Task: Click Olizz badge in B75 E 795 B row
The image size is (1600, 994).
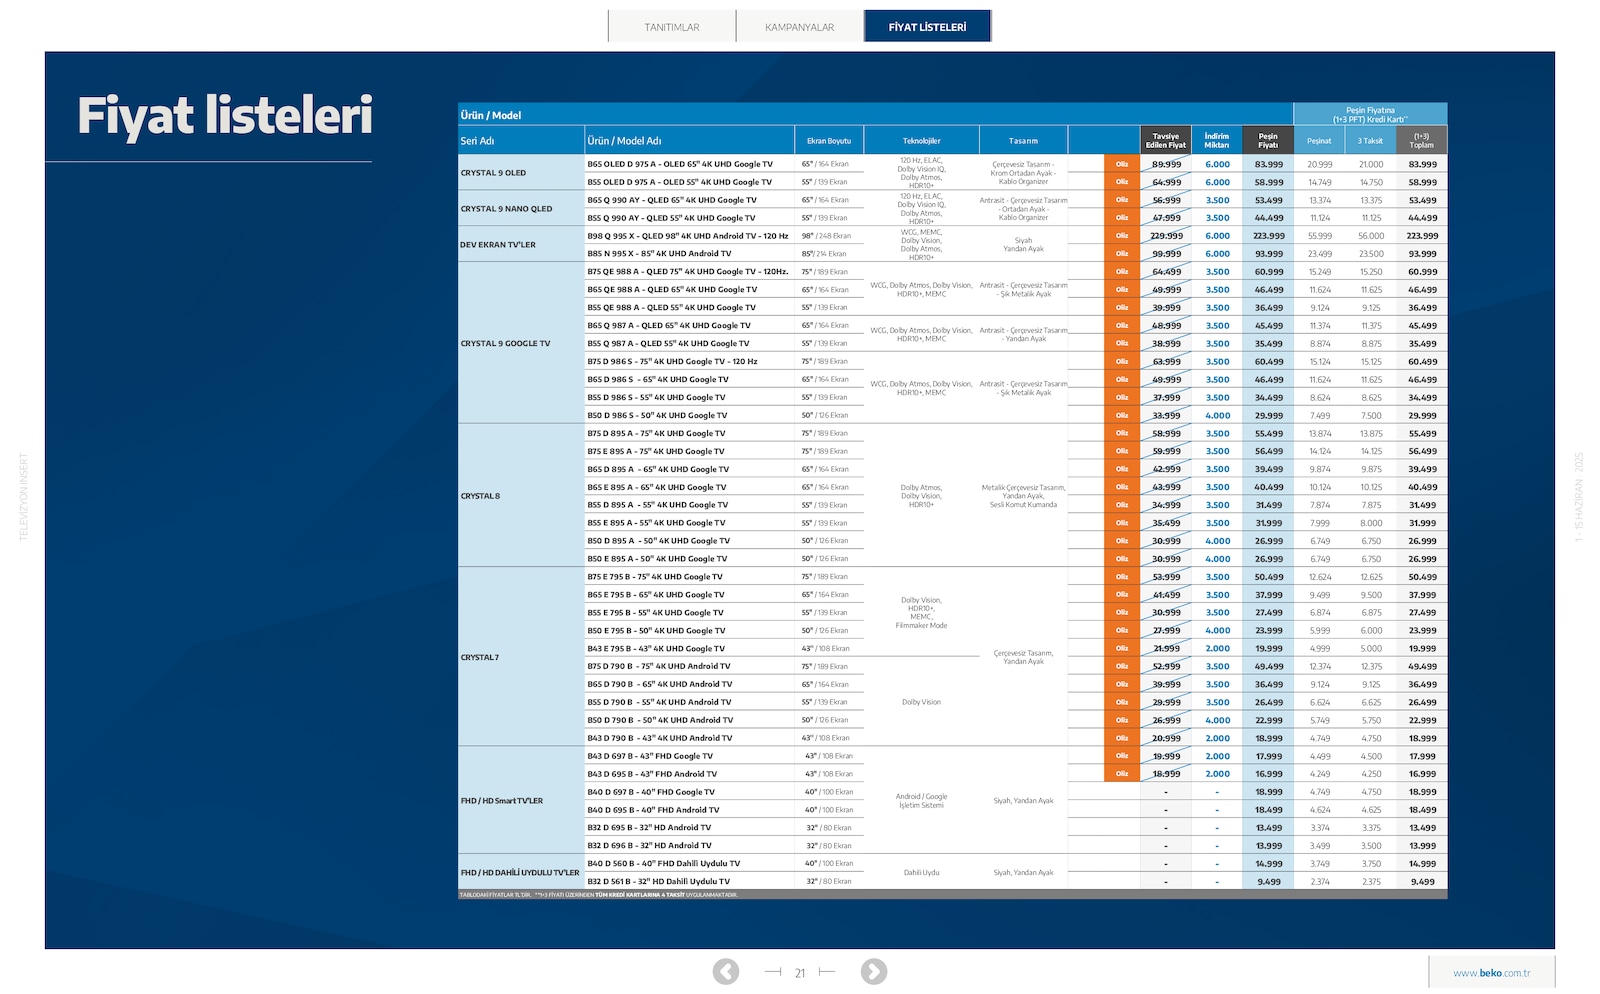Action: [1122, 576]
